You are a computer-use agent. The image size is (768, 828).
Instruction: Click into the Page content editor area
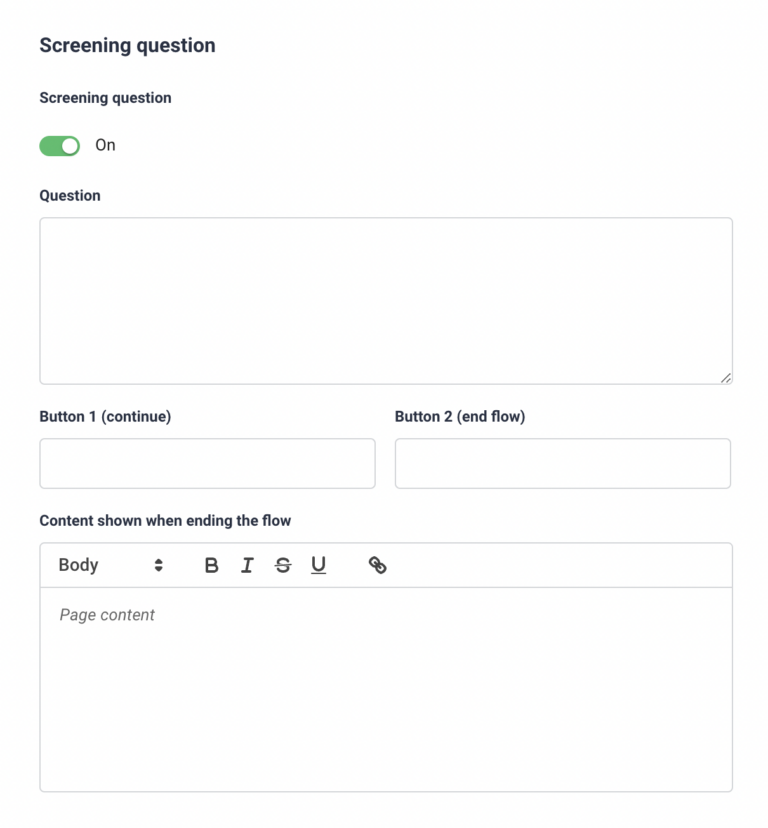tap(386, 689)
